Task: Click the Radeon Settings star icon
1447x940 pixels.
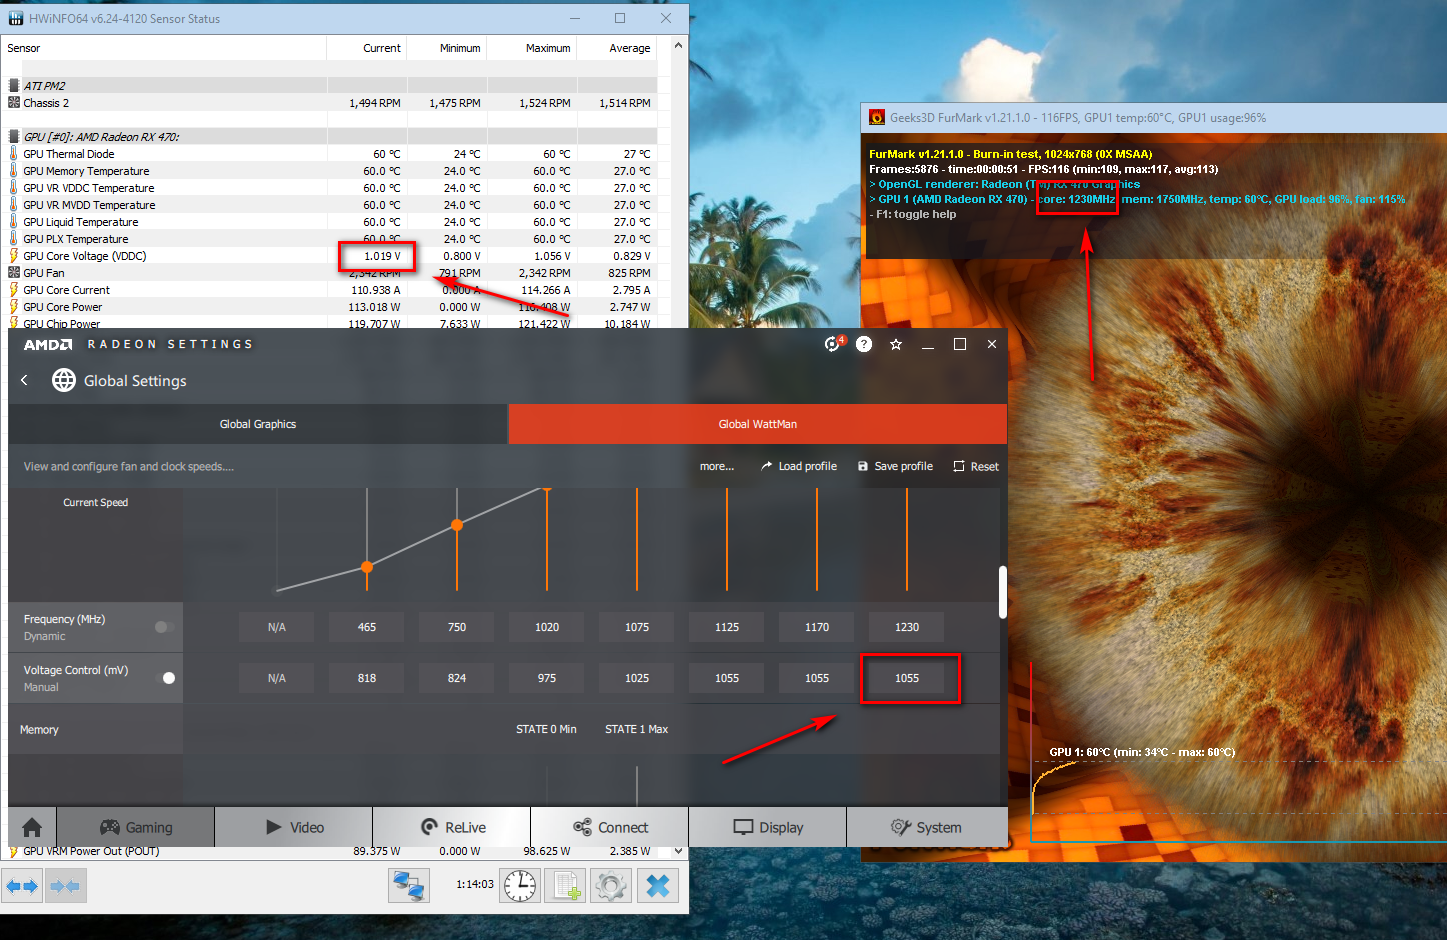Action: coord(896,344)
